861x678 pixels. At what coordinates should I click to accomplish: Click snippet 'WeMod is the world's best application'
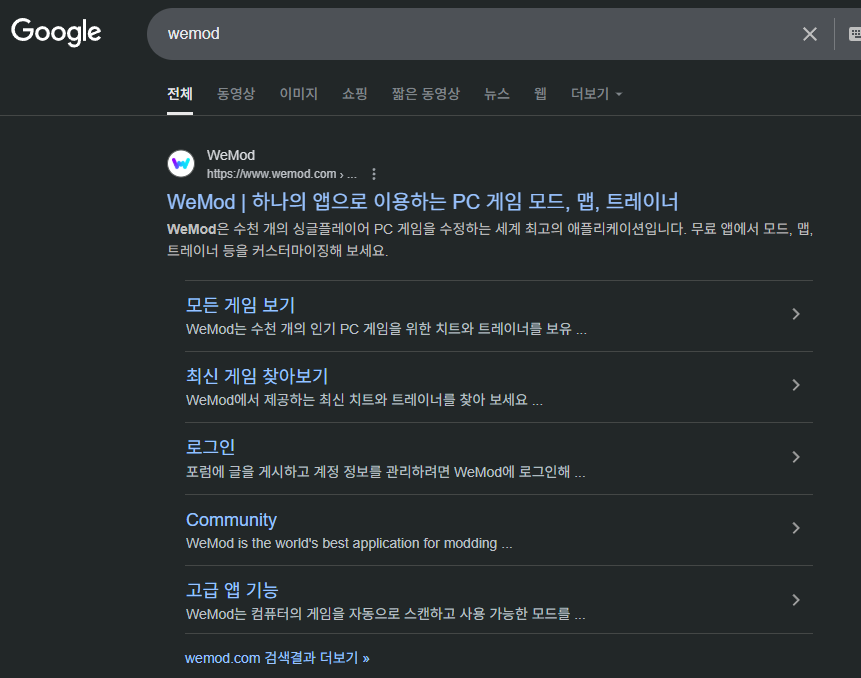click(x=349, y=543)
